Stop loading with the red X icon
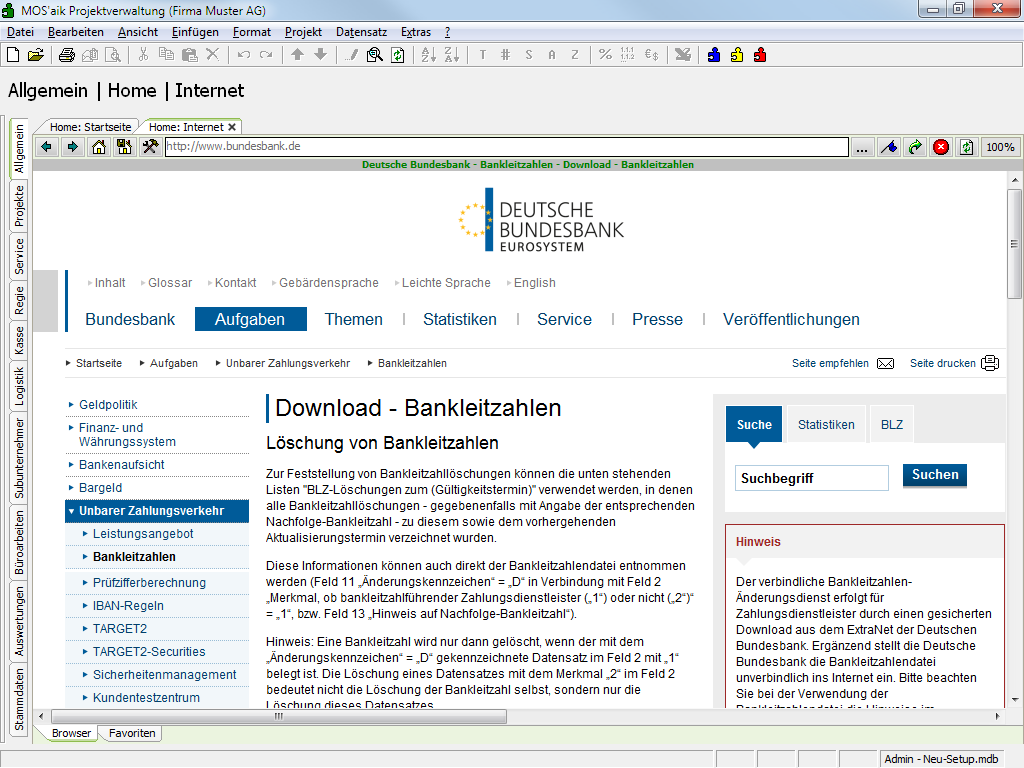The width and height of the screenshot is (1024, 768). pyautogui.click(x=941, y=148)
